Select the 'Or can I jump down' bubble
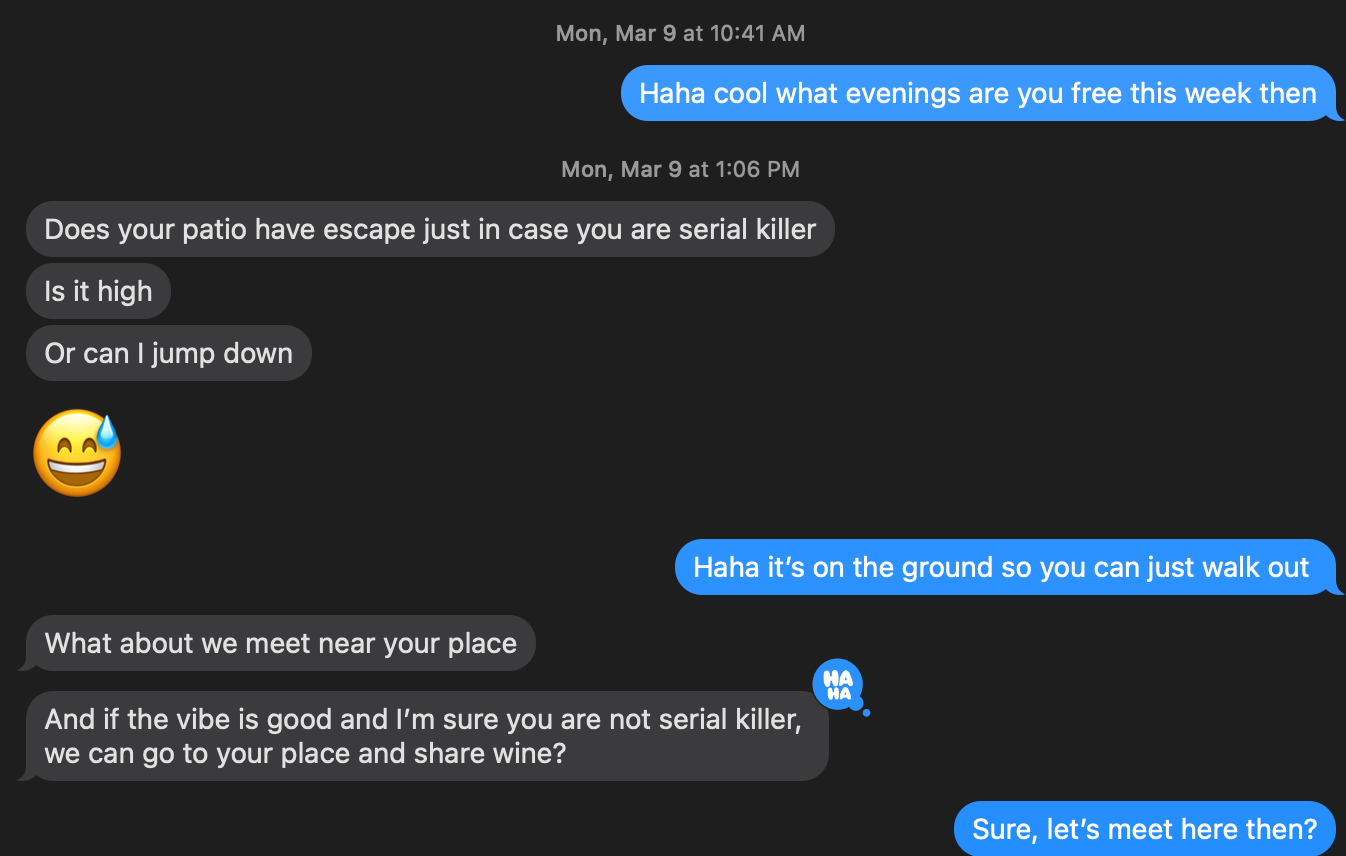 coord(168,354)
